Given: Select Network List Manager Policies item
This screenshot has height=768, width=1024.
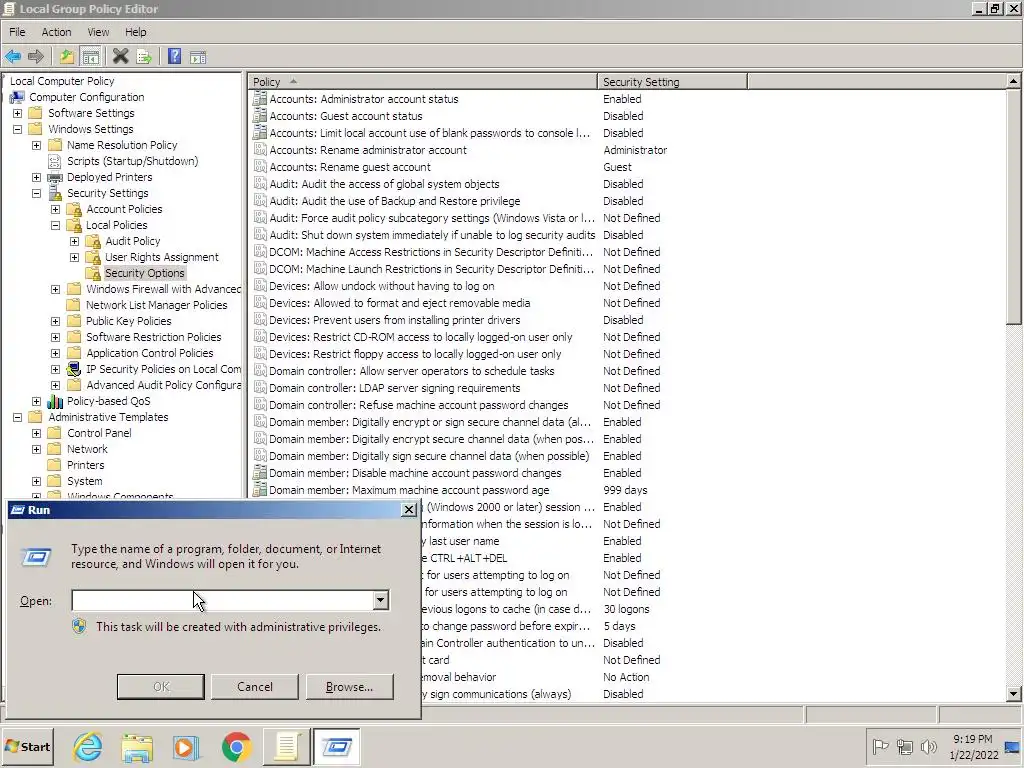Looking at the screenshot, I should pos(157,305).
